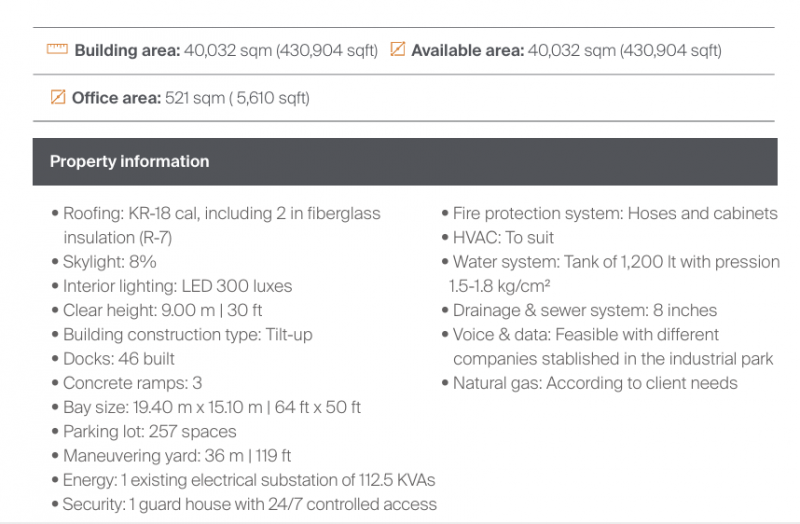Click the icon beside Office area

[58, 98]
